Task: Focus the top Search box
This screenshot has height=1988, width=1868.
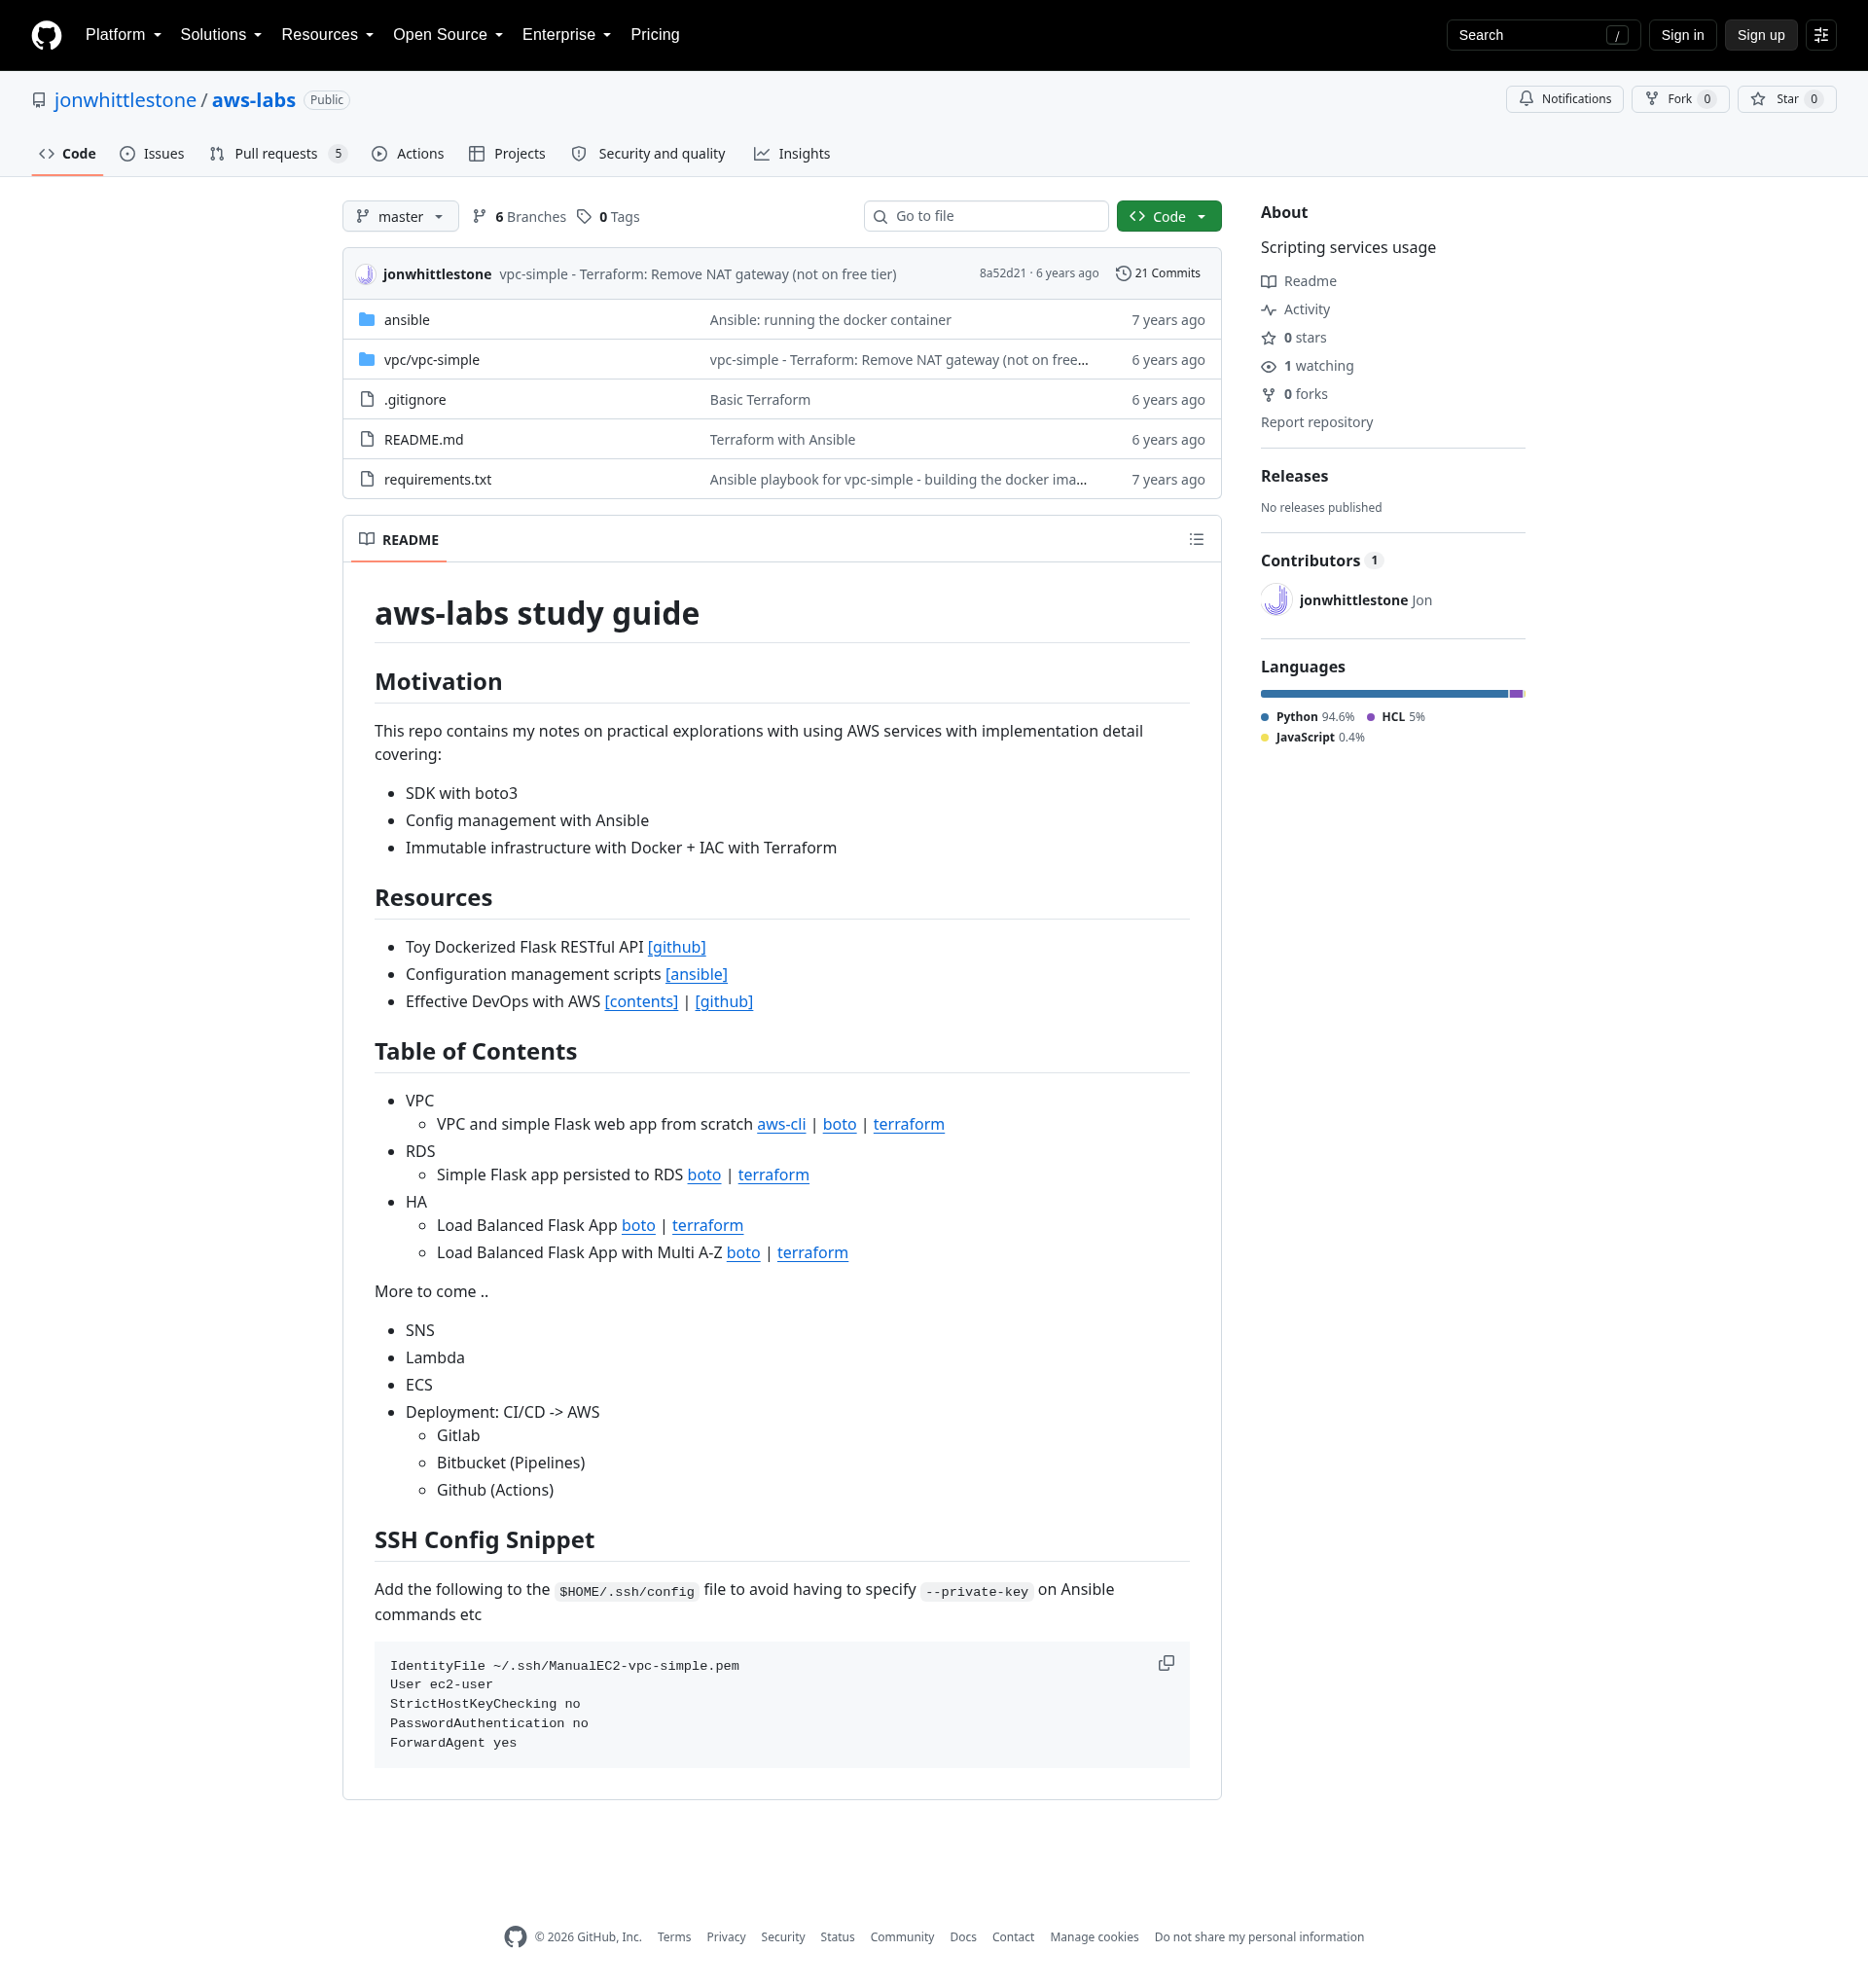Action: point(1542,35)
